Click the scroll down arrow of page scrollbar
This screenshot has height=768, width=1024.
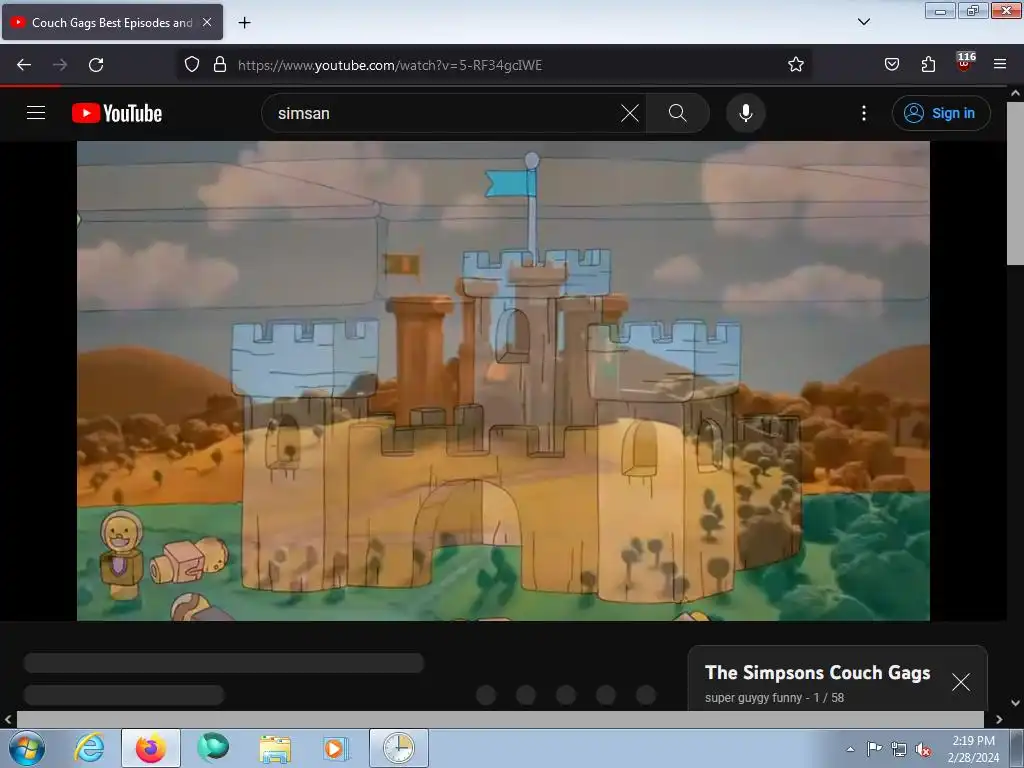[x=1015, y=703]
